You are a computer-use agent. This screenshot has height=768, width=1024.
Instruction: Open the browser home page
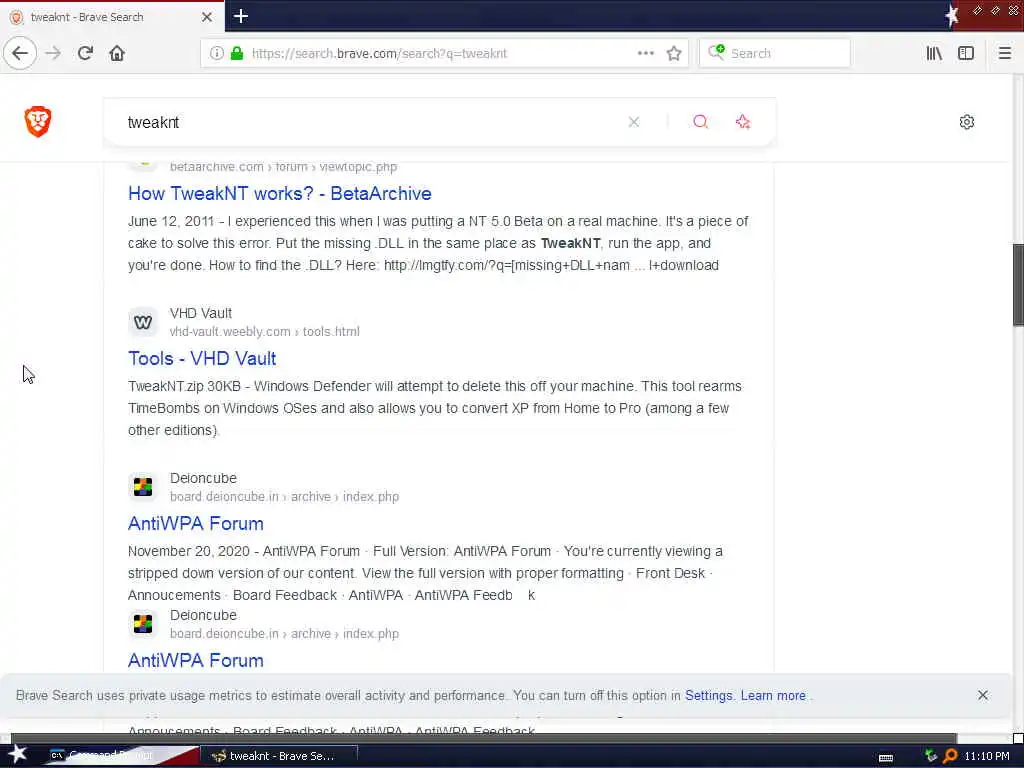(x=117, y=53)
